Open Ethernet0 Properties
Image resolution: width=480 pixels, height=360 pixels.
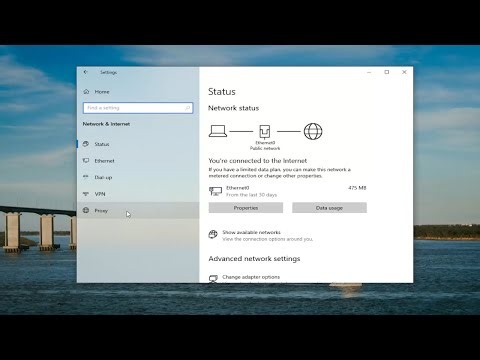point(246,208)
